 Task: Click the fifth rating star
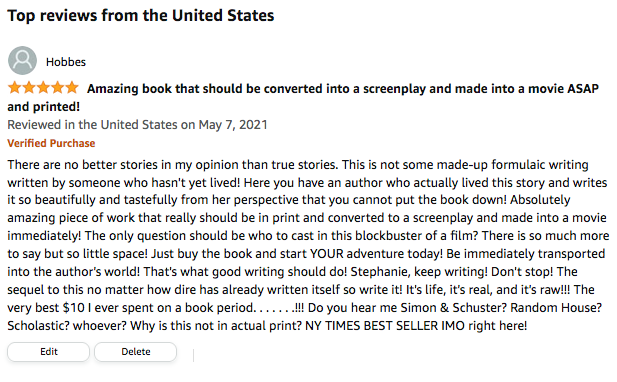(72, 87)
